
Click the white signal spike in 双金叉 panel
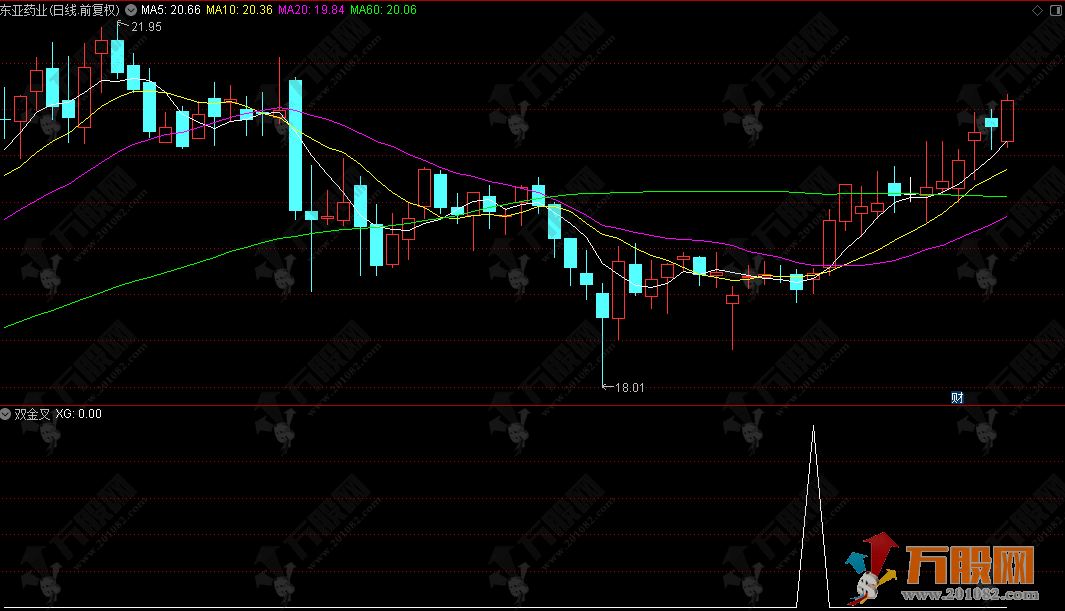[813, 500]
